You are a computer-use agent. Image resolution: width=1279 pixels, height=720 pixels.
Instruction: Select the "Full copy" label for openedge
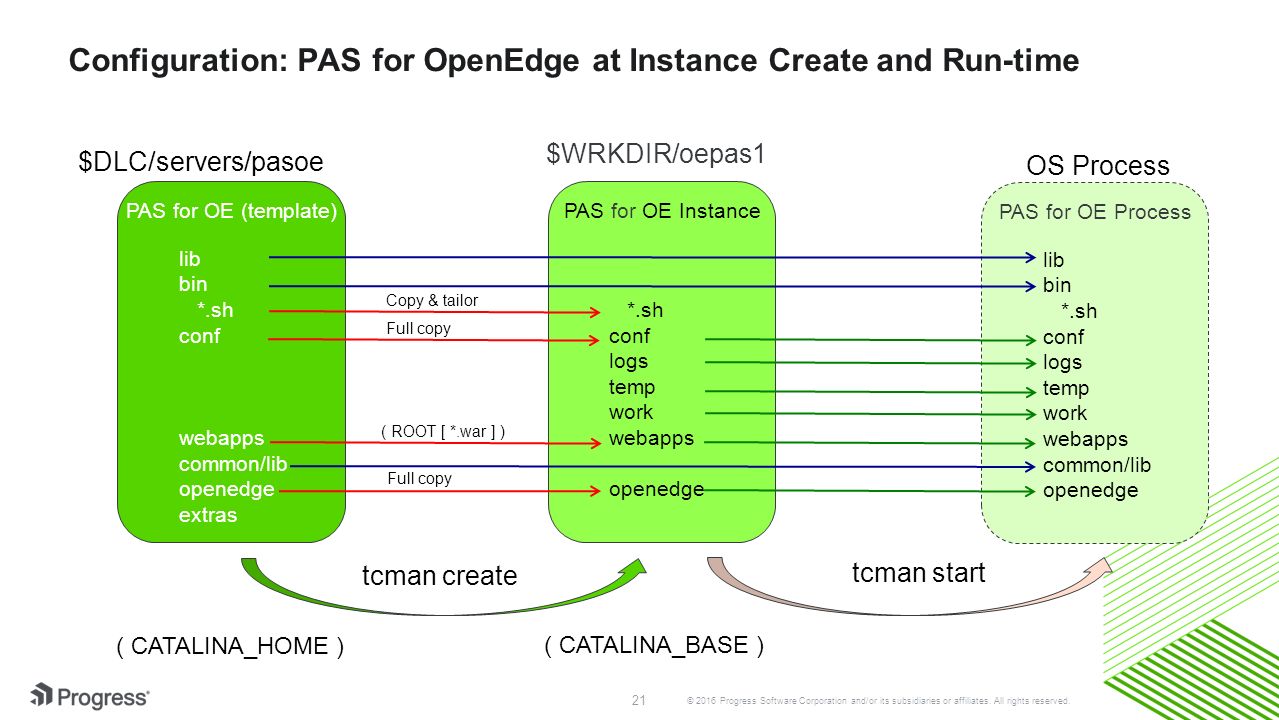pos(419,478)
